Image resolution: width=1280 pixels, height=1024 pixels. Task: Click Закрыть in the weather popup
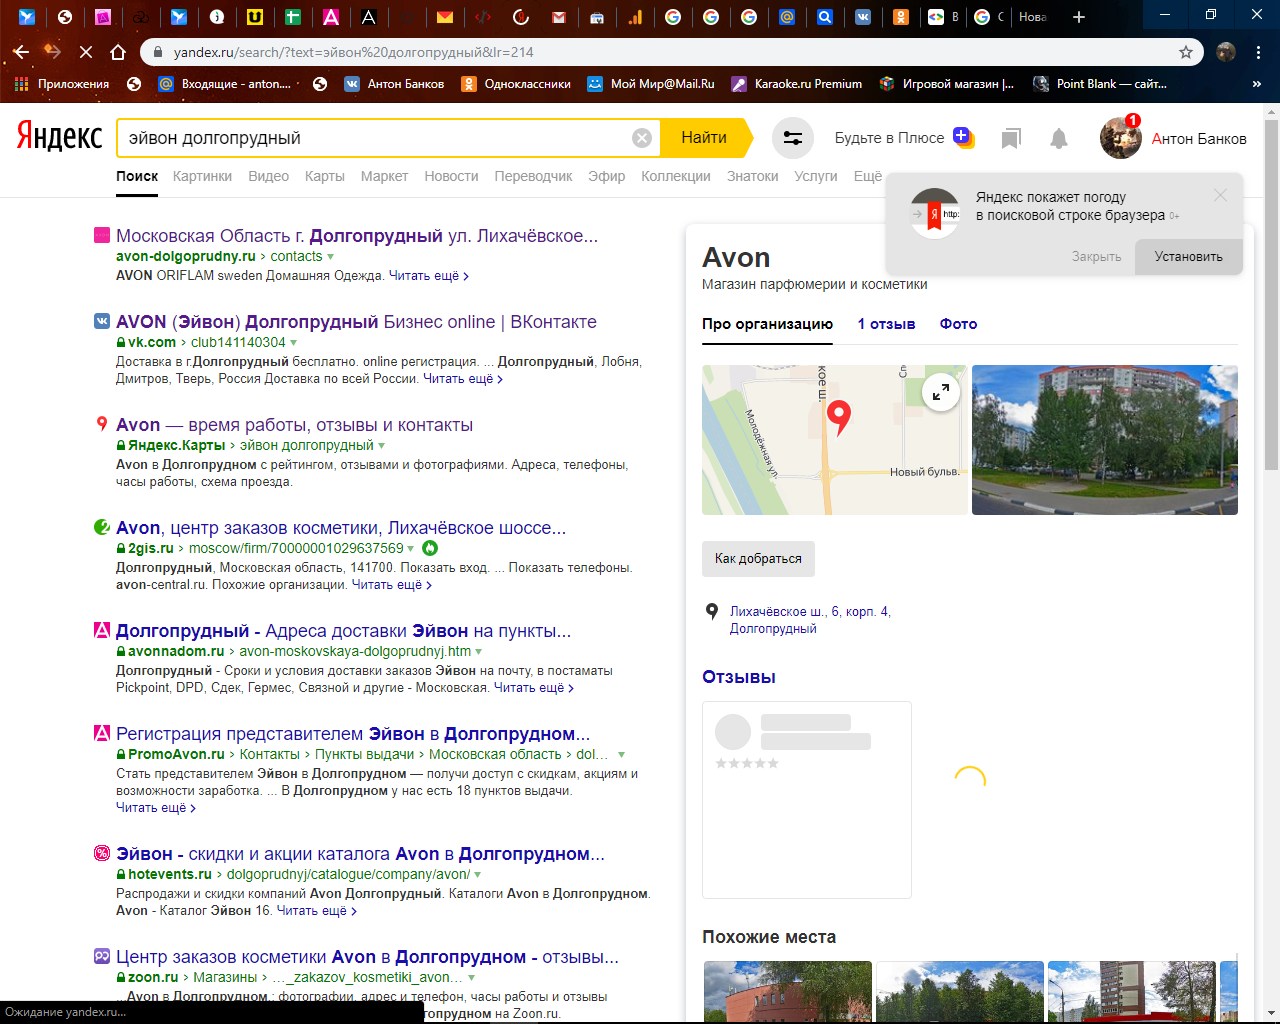point(1096,257)
